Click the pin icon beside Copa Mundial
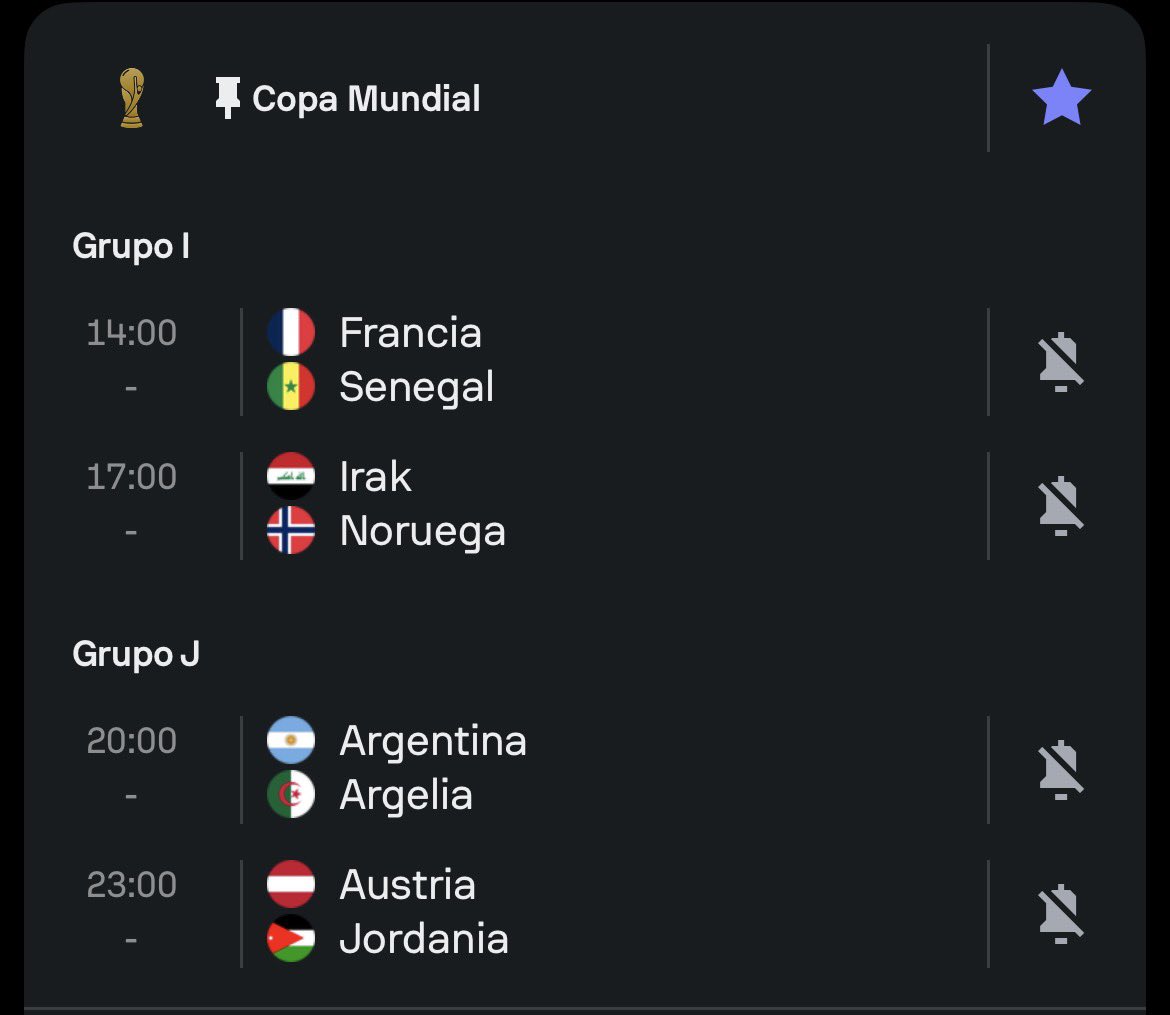Image resolution: width=1170 pixels, height=1015 pixels. click(228, 98)
